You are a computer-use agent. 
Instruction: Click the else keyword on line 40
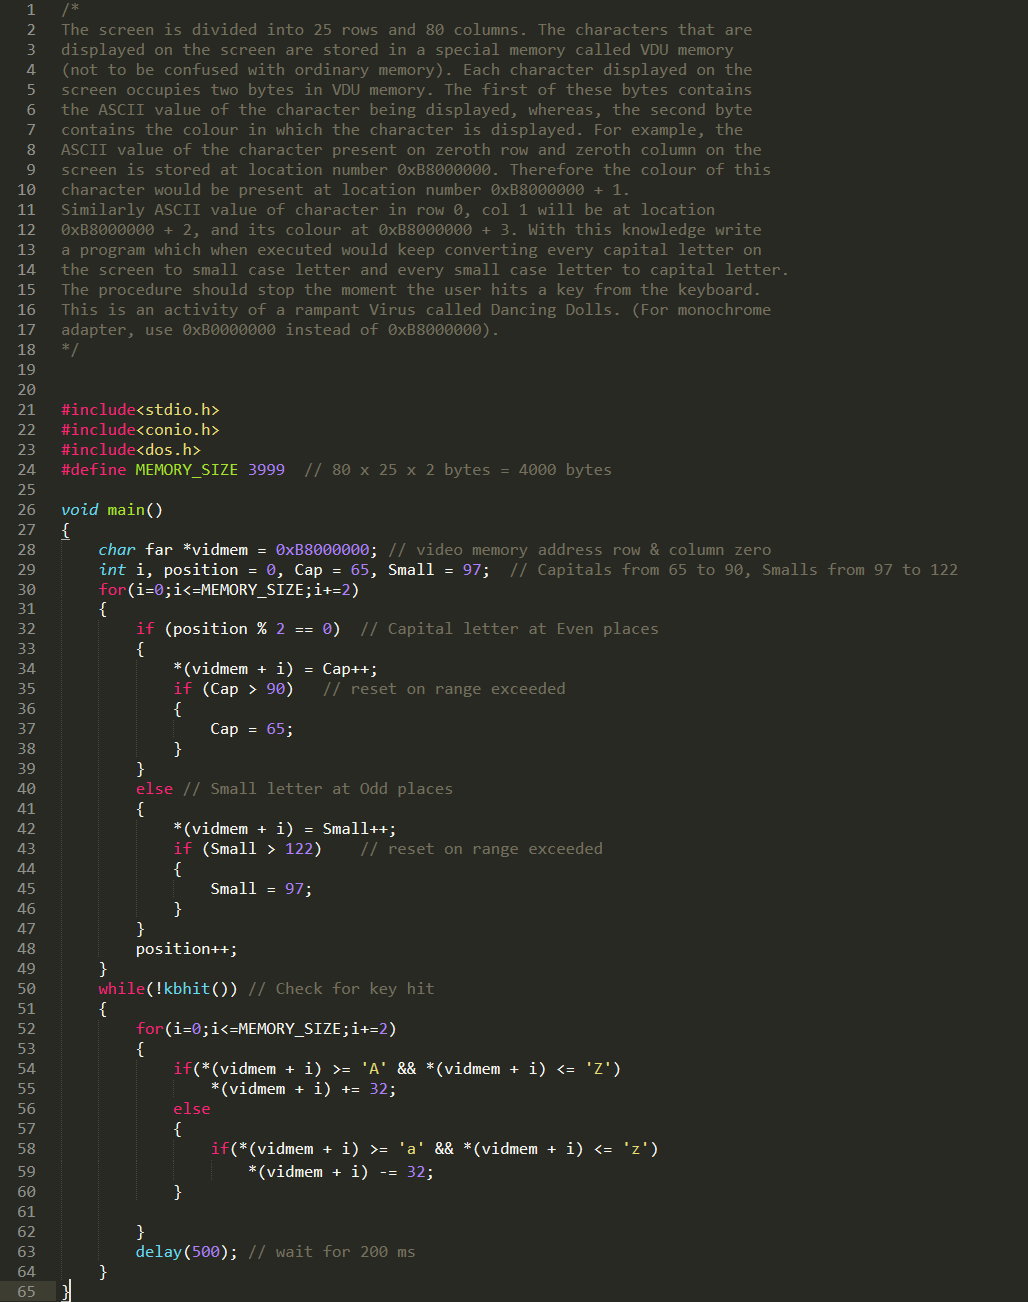[x=153, y=788]
